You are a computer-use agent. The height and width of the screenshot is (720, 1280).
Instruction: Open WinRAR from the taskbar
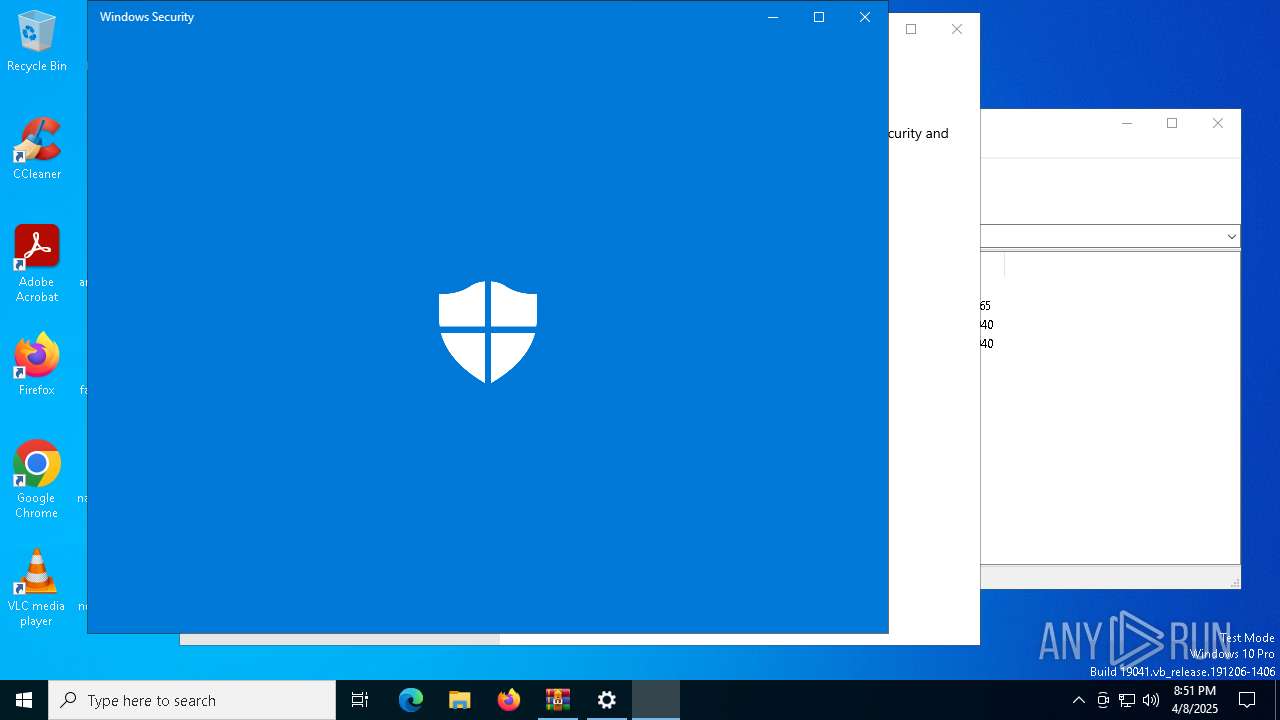[558, 700]
